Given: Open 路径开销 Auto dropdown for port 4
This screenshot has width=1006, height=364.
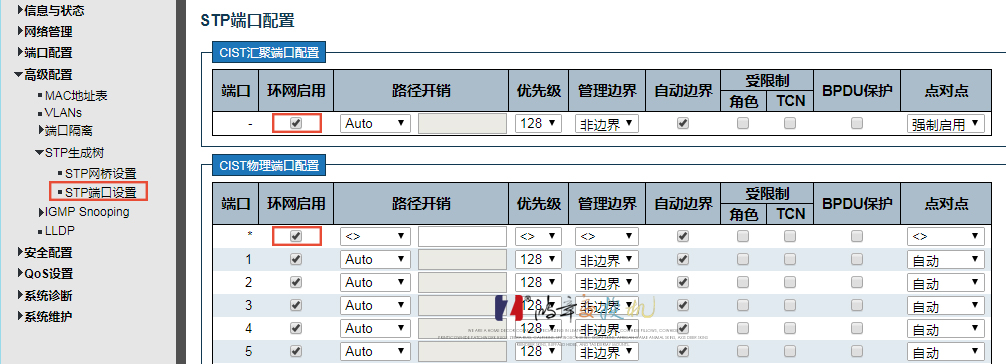Looking at the screenshot, I should click(x=375, y=329).
